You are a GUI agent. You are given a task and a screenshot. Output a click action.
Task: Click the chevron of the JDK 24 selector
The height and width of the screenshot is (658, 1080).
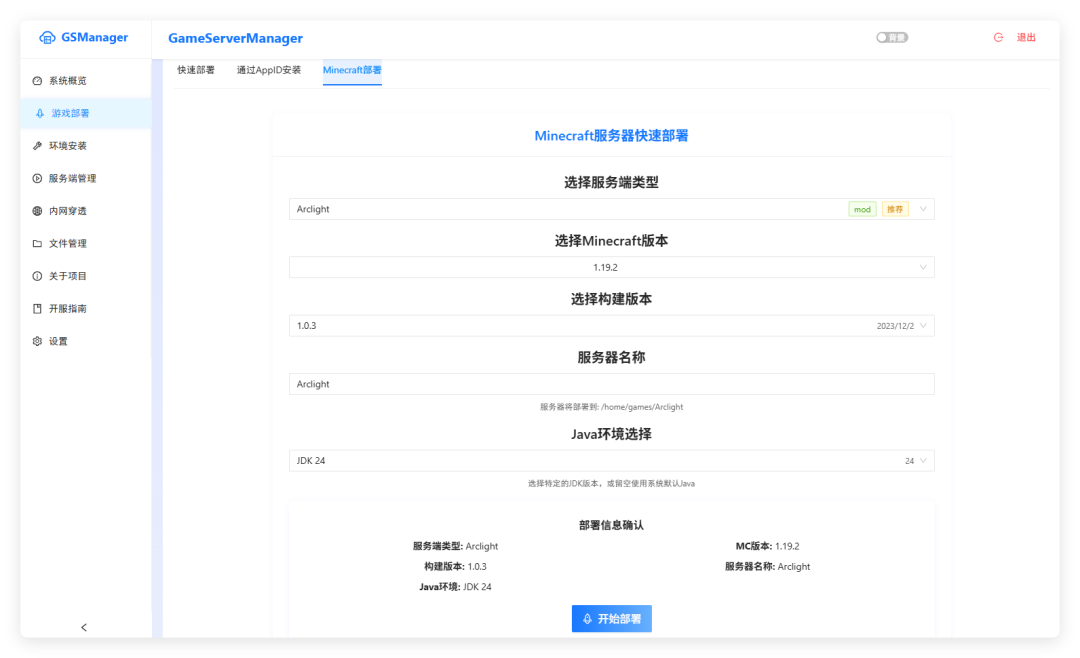(x=923, y=460)
